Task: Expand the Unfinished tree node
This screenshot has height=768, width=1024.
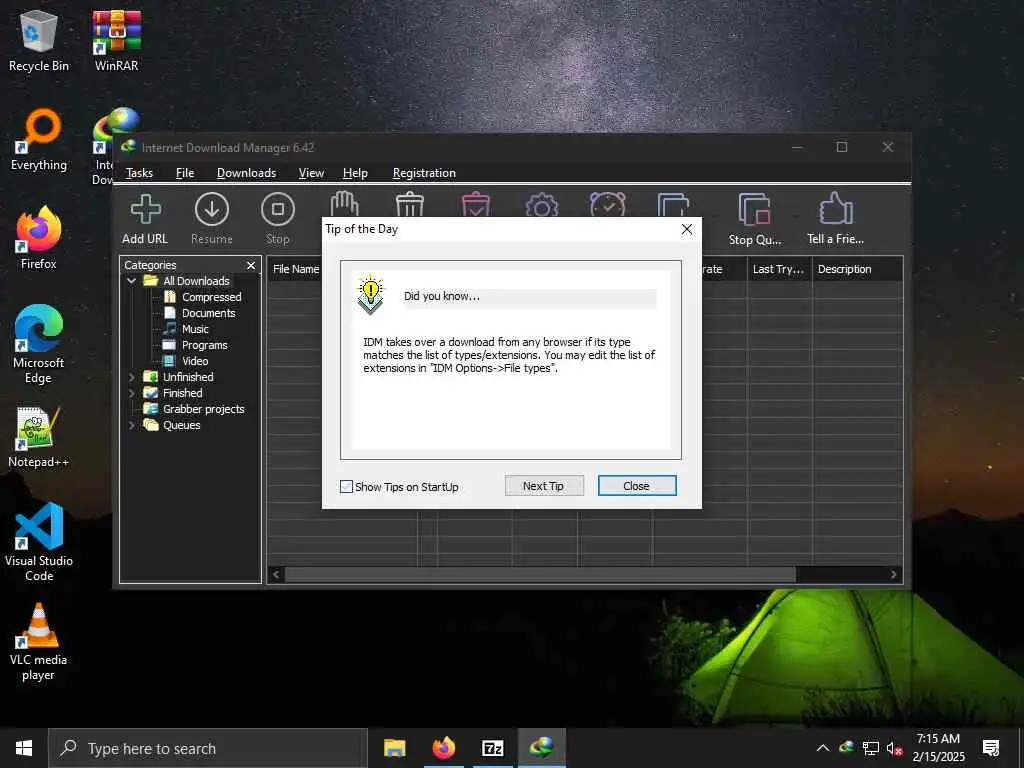Action: point(132,377)
